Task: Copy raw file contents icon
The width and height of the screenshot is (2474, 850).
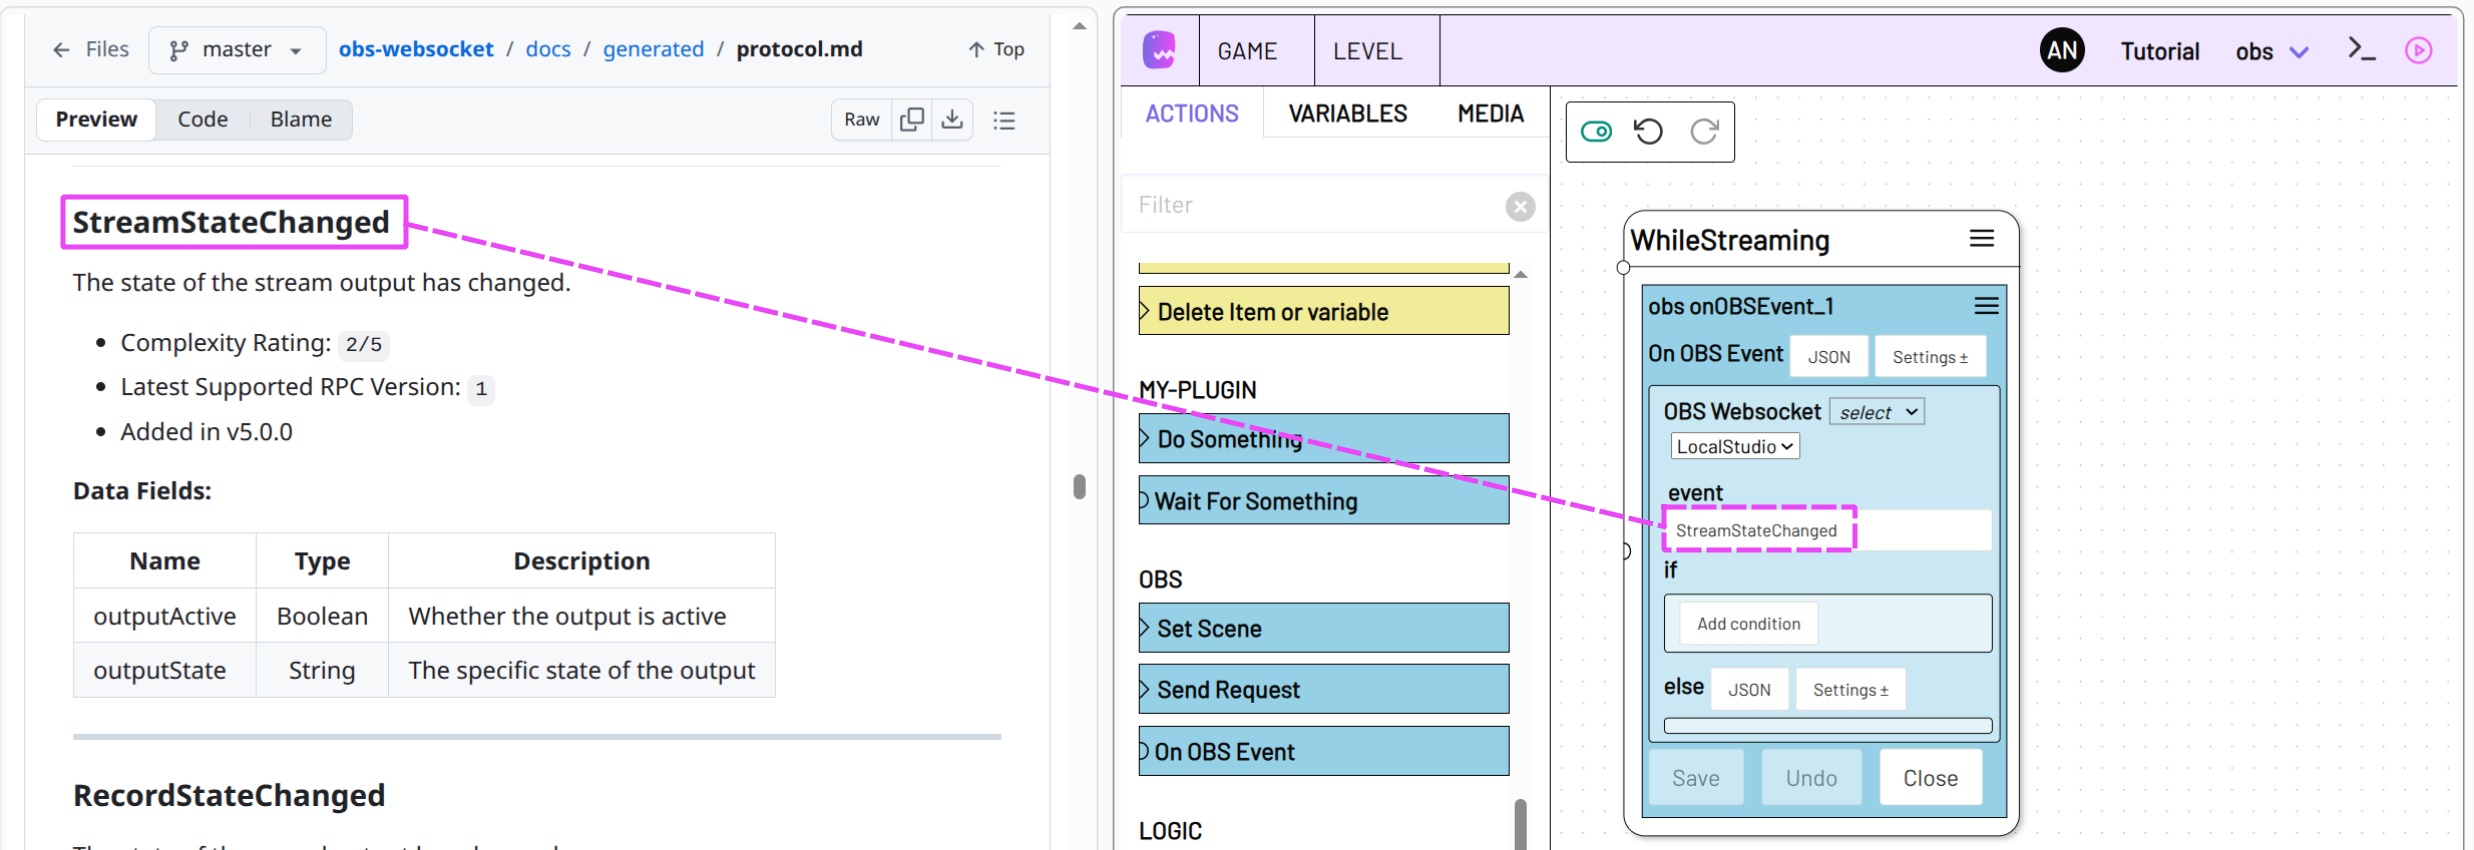Action: (911, 120)
